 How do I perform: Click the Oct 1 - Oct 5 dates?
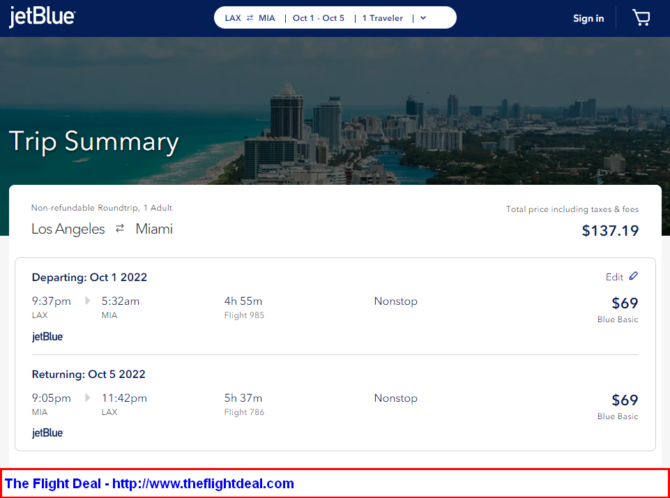coord(318,18)
